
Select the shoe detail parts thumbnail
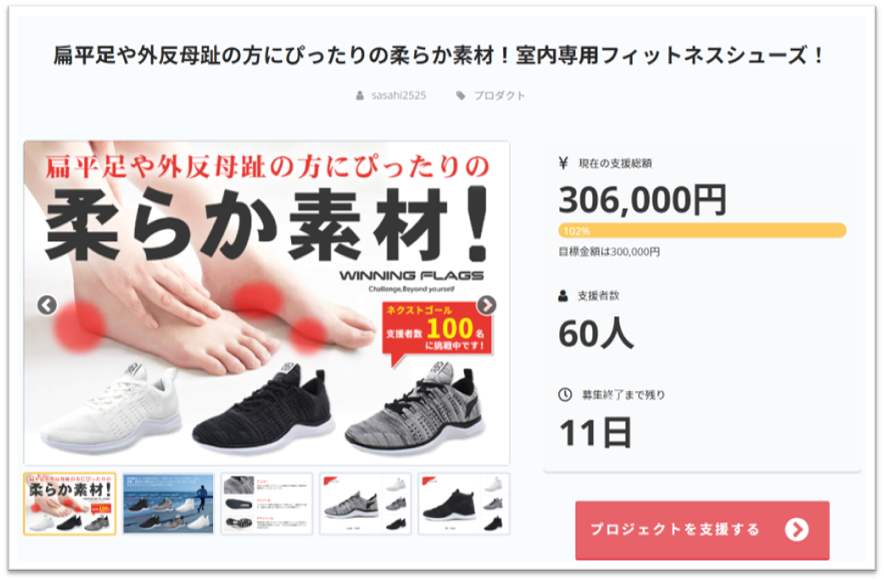click(x=267, y=504)
